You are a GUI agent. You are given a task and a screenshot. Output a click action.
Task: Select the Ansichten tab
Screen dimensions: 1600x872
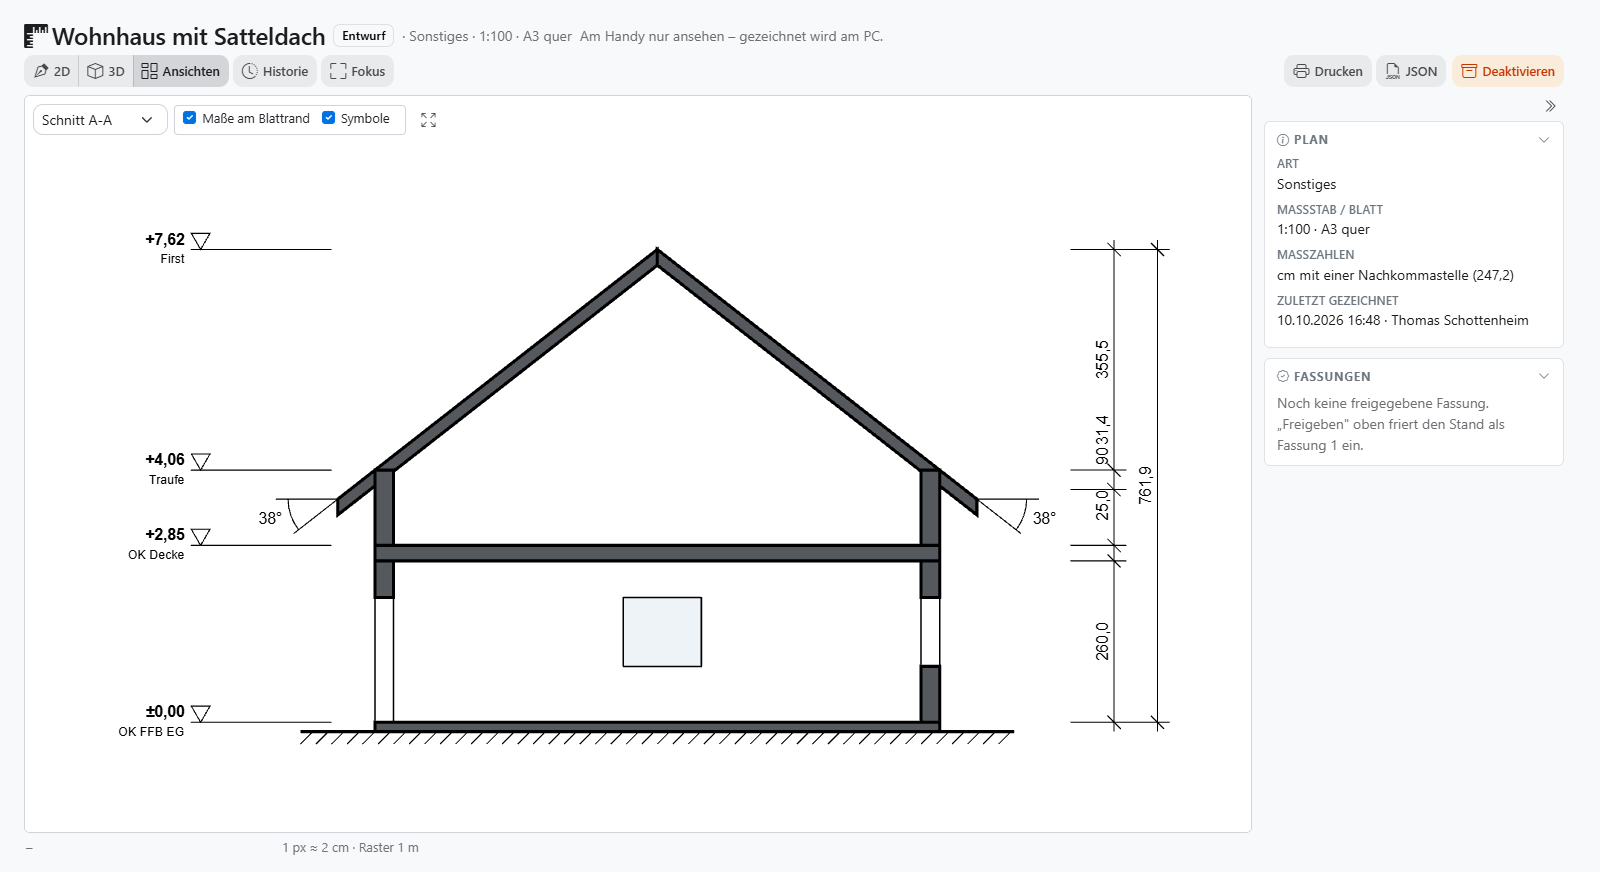pos(181,71)
